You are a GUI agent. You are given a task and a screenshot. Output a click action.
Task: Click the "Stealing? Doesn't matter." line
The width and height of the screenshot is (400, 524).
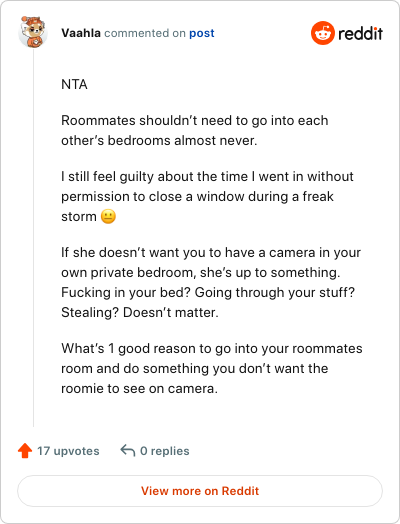[140, 312]
